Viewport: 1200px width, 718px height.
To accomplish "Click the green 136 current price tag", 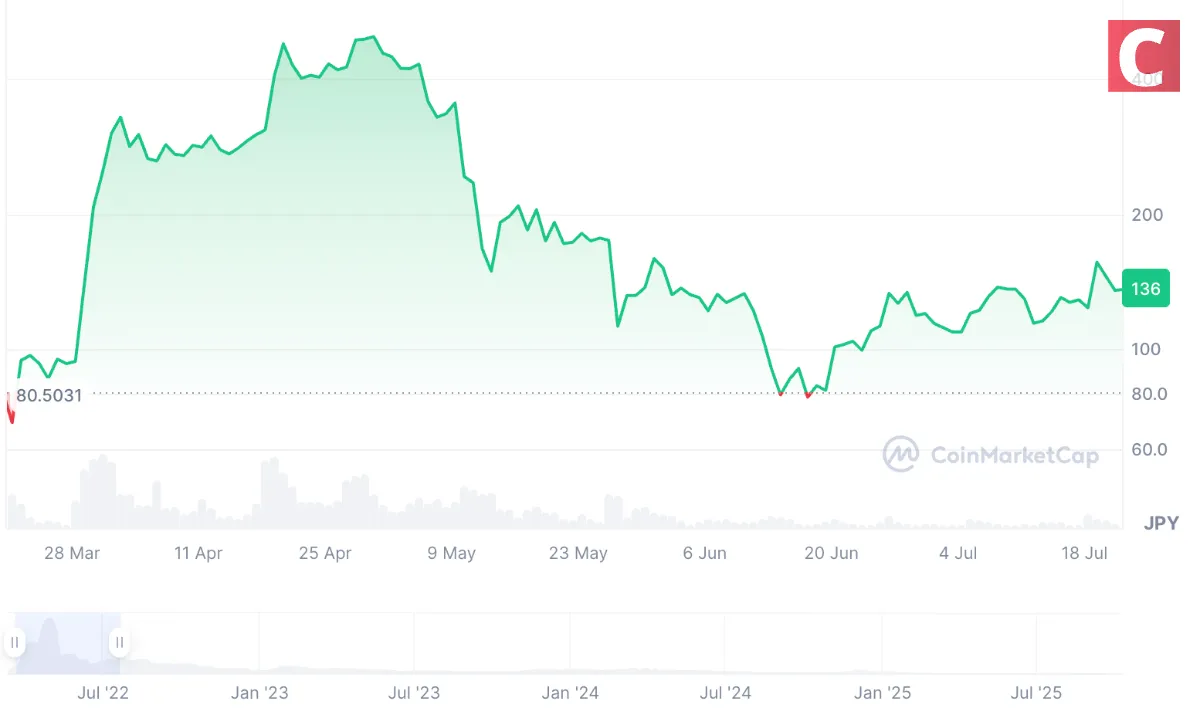I will tap(1144, 290).
